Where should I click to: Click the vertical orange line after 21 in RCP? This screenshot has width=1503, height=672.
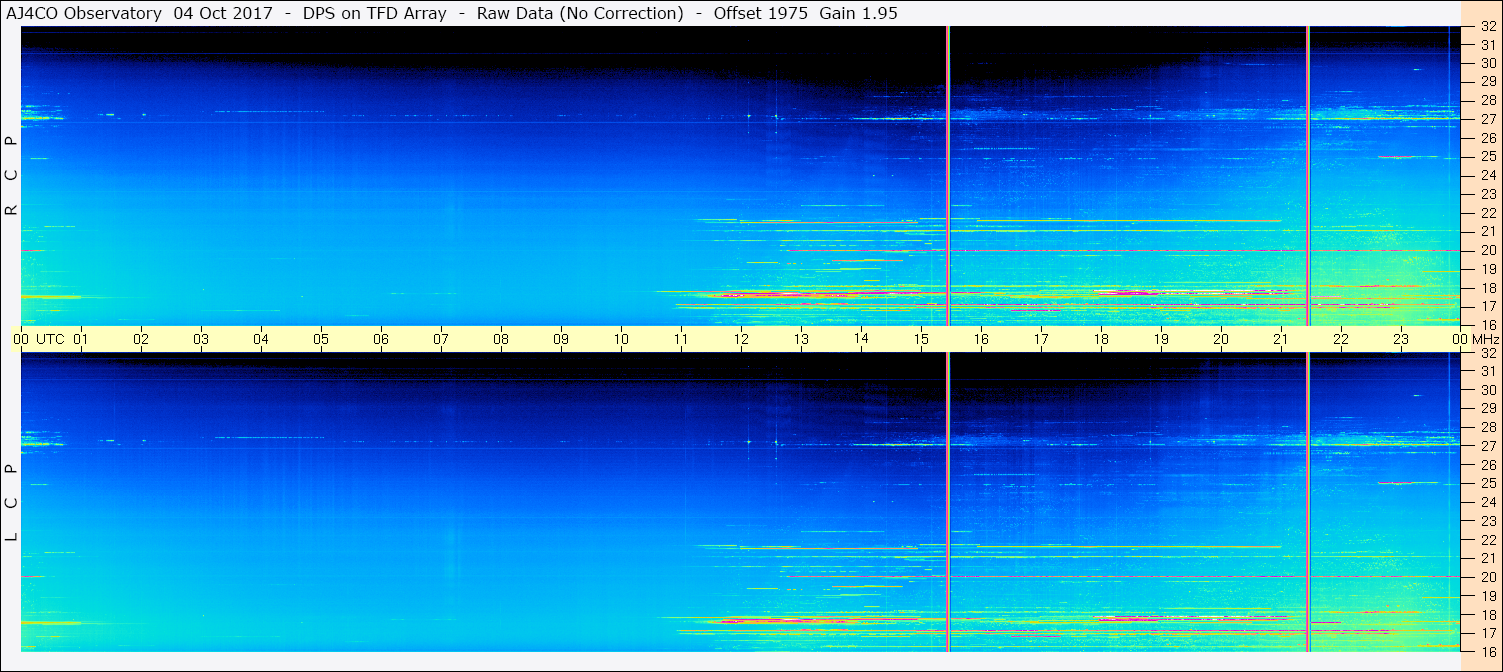click(x=1308, y=175)
